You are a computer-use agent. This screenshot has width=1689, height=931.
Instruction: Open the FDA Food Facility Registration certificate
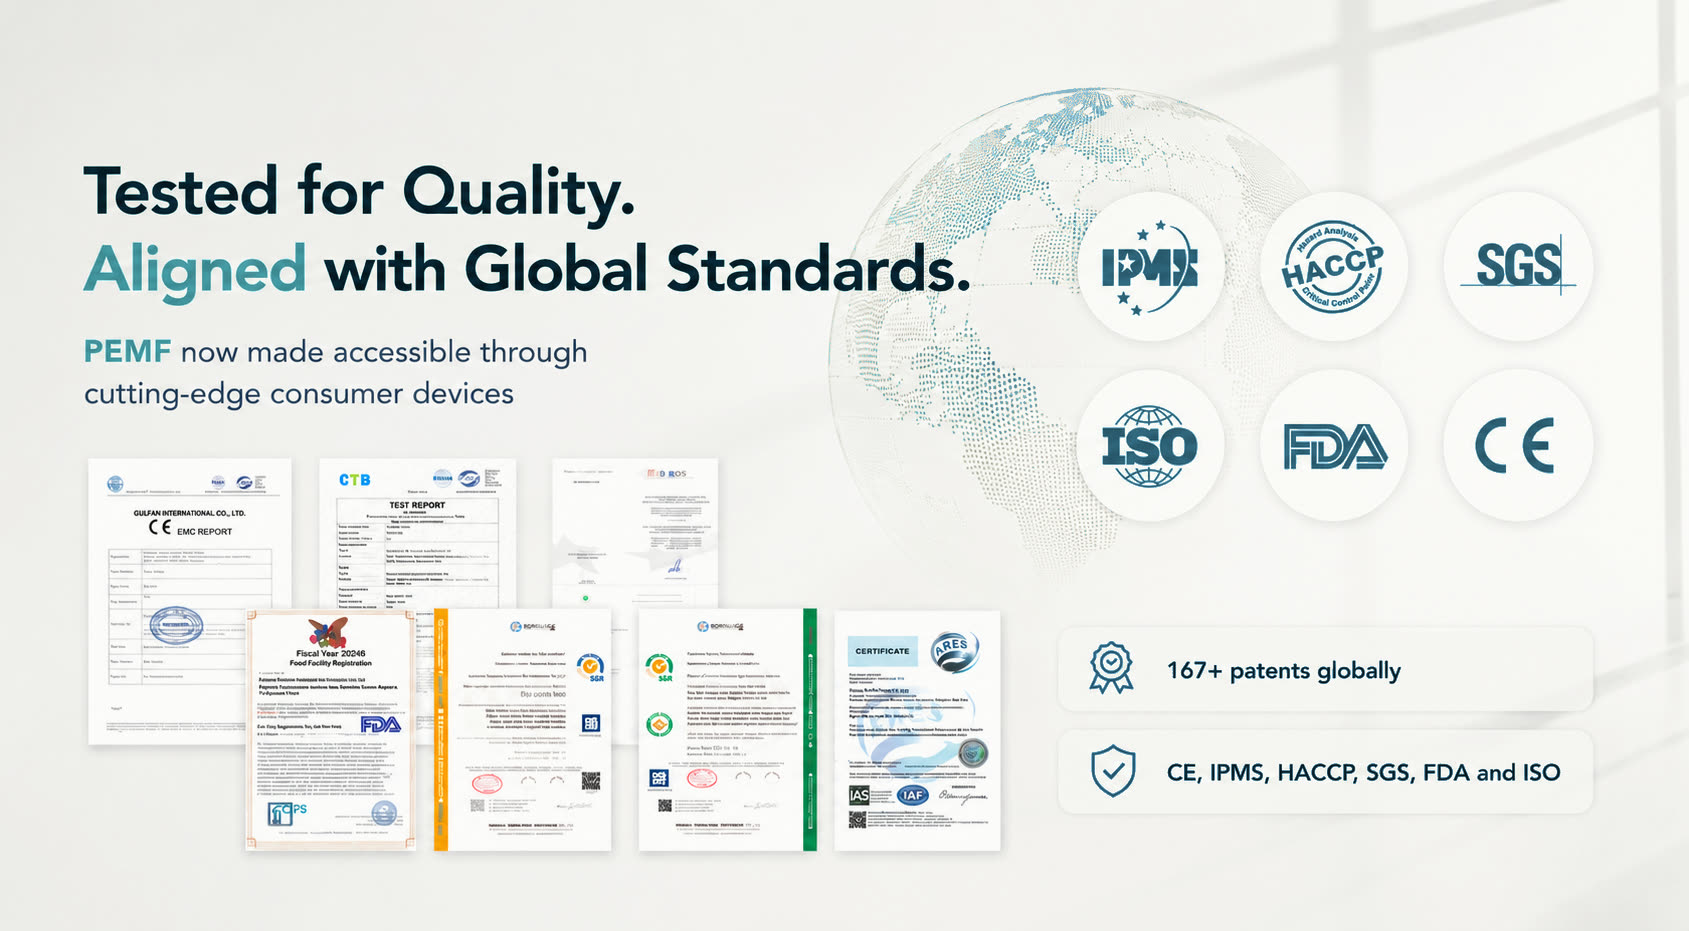pyautogui.click(x=331, y=730)
